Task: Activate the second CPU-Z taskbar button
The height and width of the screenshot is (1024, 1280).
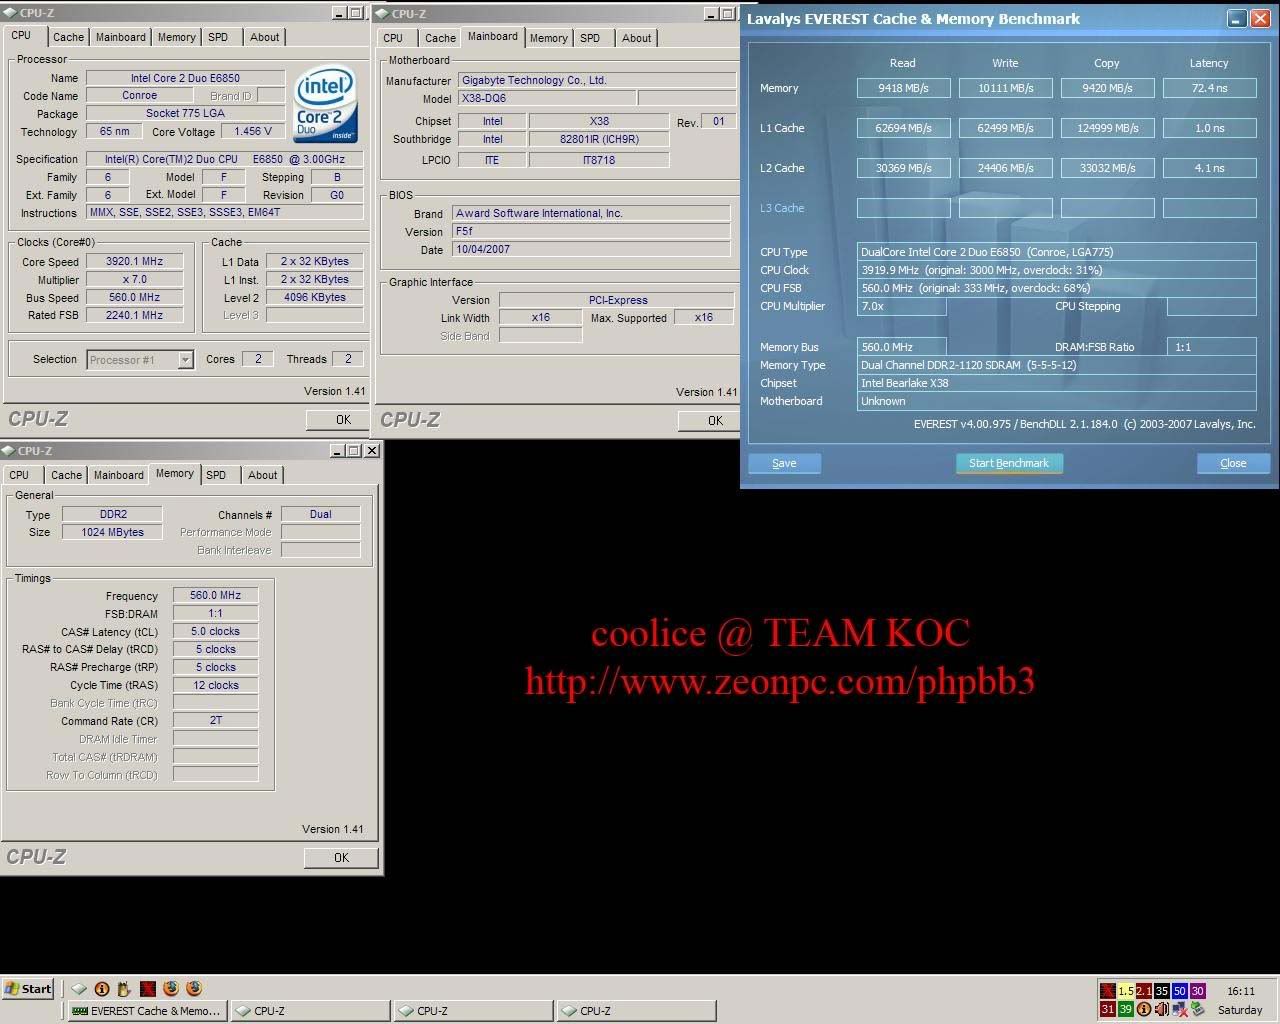Action: click(x=473, y=1011)
